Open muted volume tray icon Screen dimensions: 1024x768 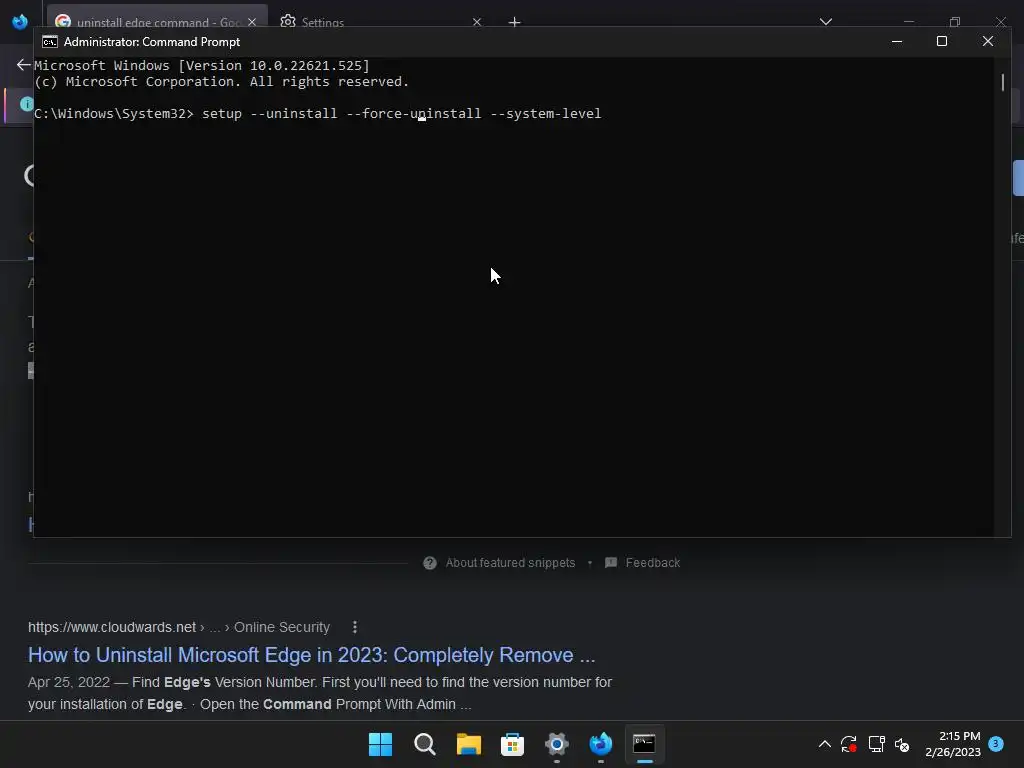[x=902, y=744]
